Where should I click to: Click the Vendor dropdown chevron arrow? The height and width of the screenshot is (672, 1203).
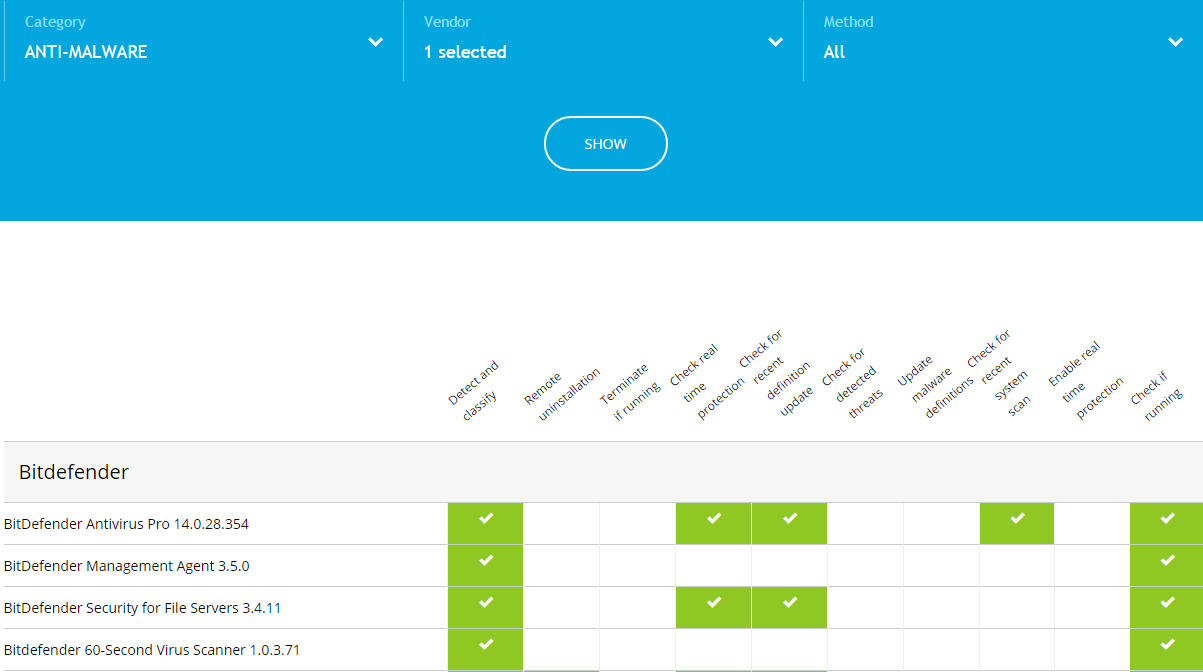coord(775,42)
